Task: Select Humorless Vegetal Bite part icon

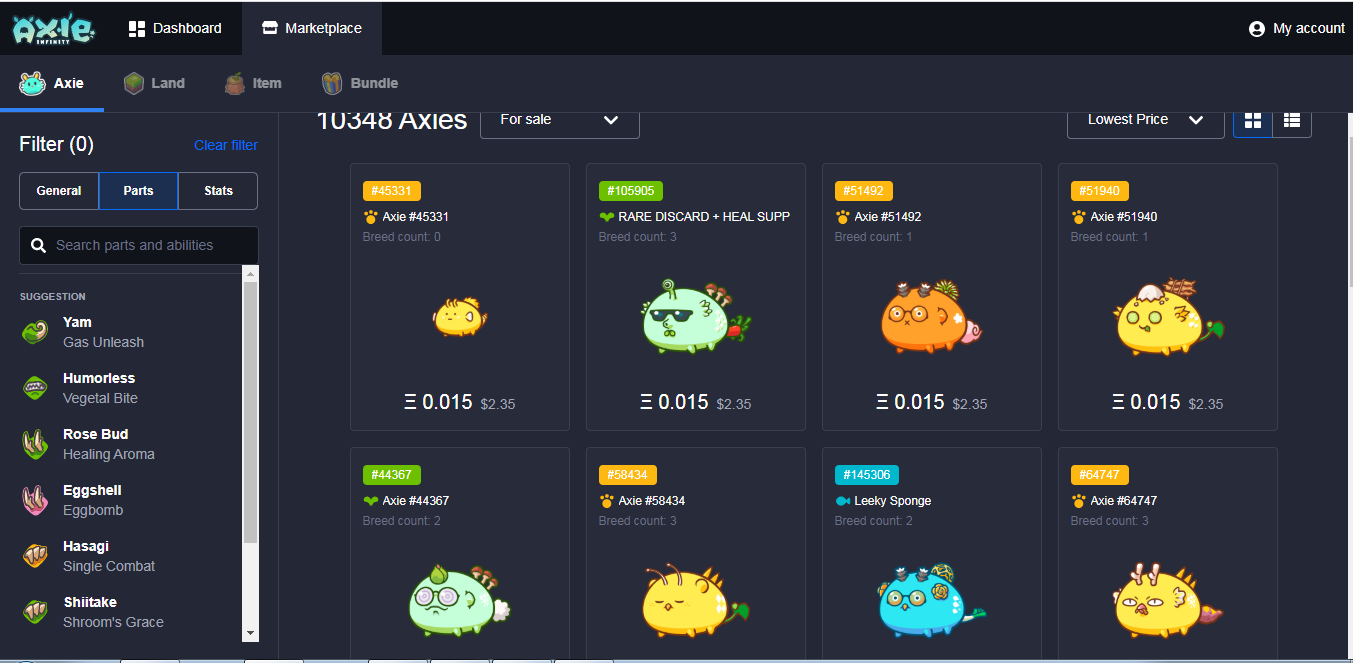Action: point(35,388)
